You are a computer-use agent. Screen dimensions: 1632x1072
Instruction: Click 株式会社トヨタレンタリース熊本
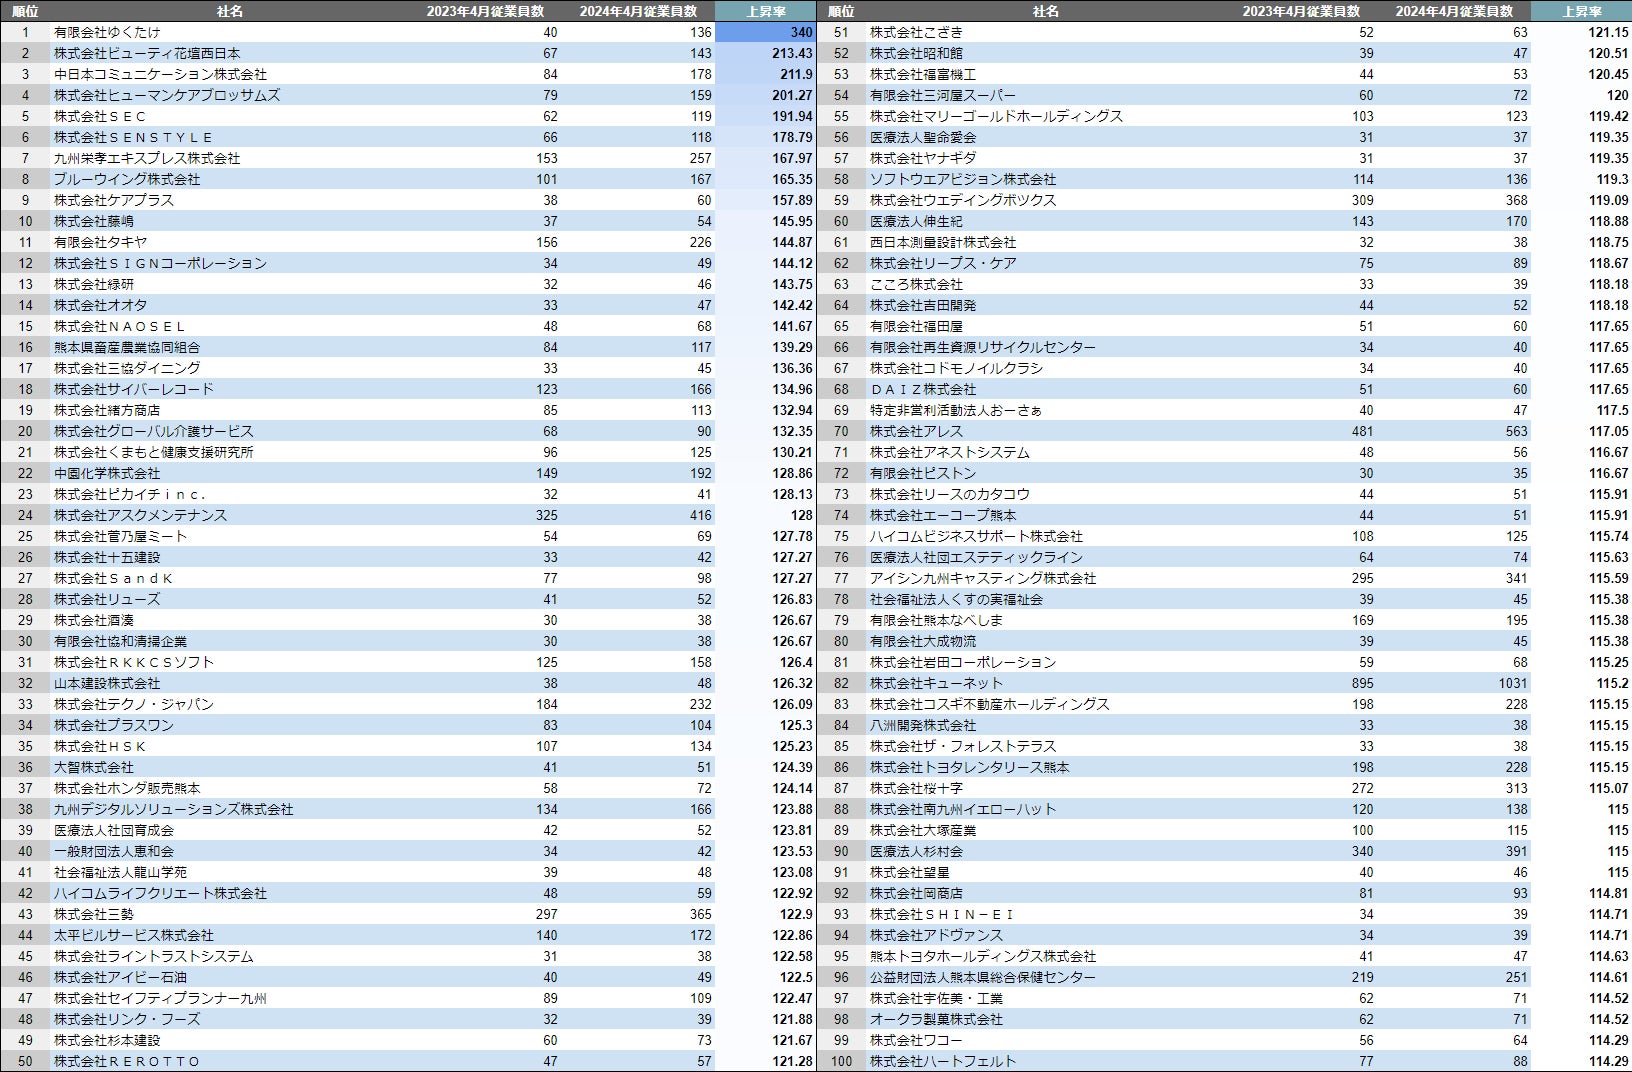tap(970, 767)
